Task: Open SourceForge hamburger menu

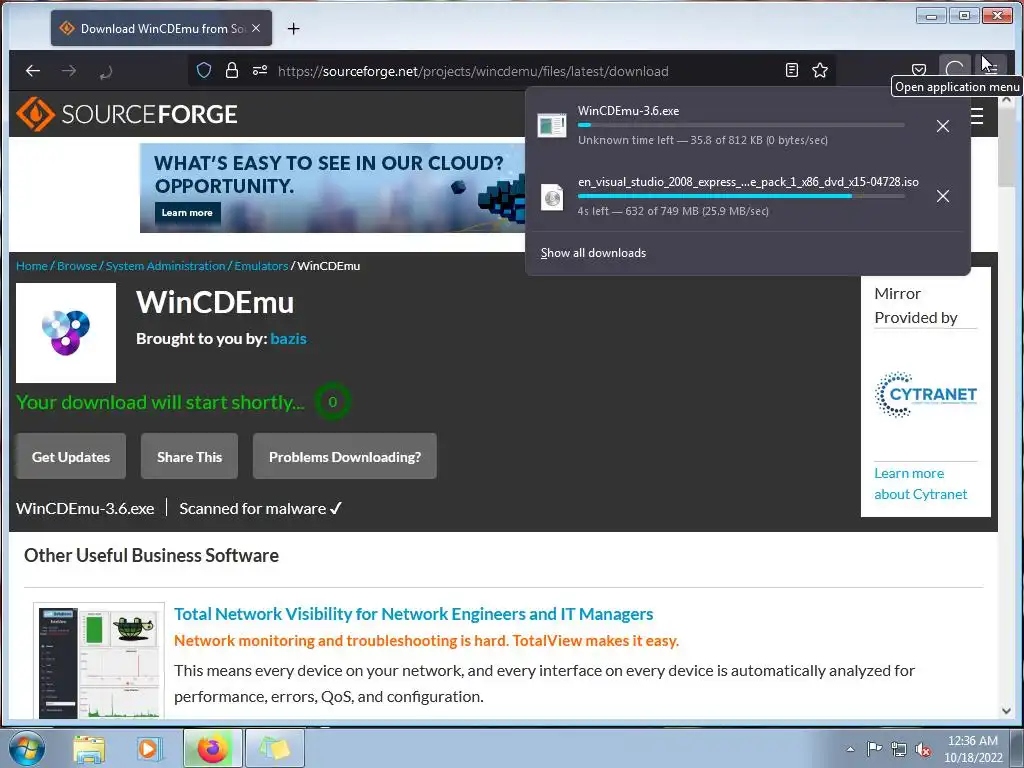Action: click(977, 116)
